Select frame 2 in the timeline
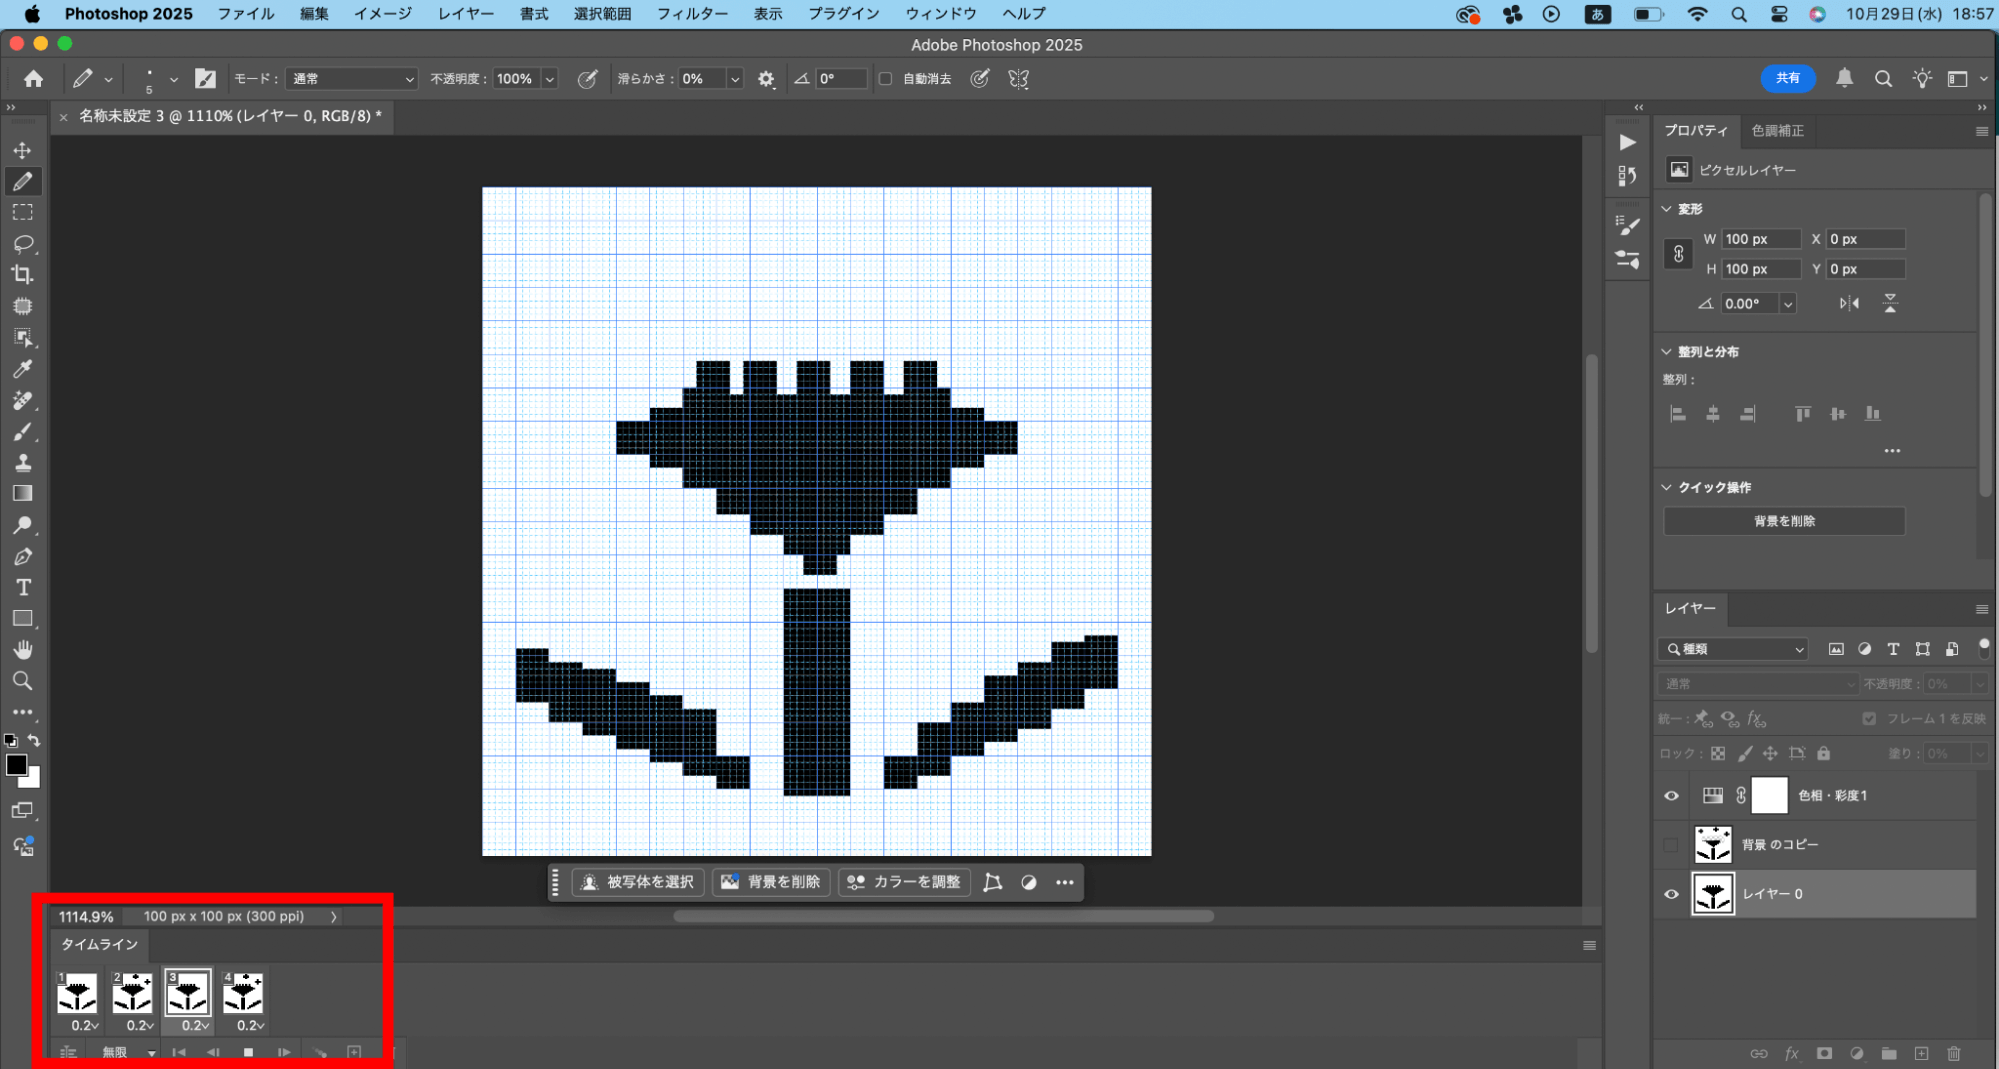The width and height of the screenshot is (1999, 1069). [x=132, y=993]
